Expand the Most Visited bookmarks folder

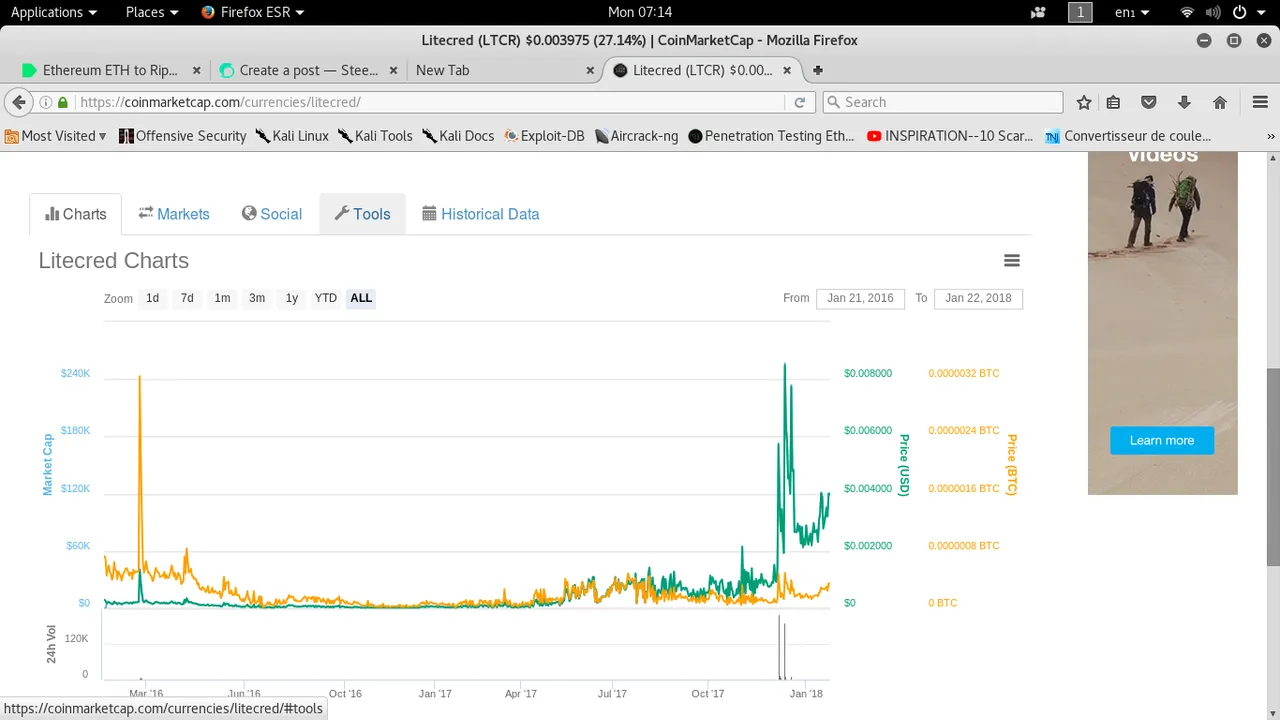point(56,136)
